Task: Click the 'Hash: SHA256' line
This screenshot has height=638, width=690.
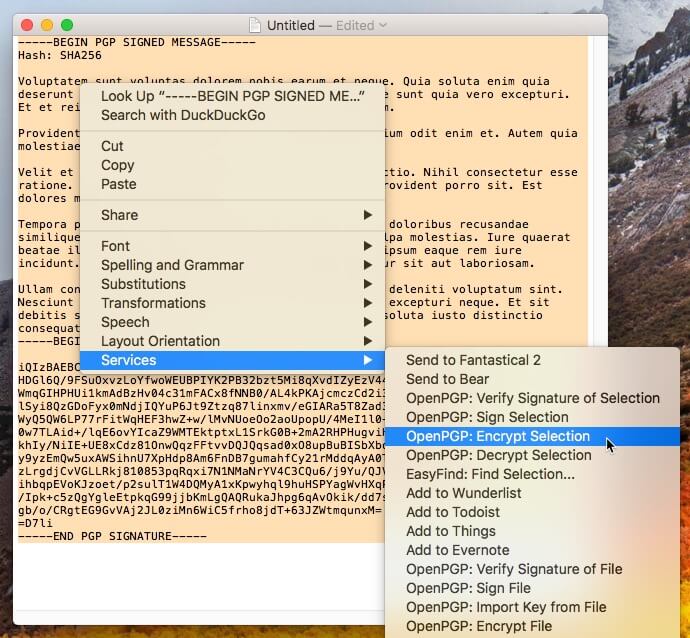Action: click(x=60, y=55)
